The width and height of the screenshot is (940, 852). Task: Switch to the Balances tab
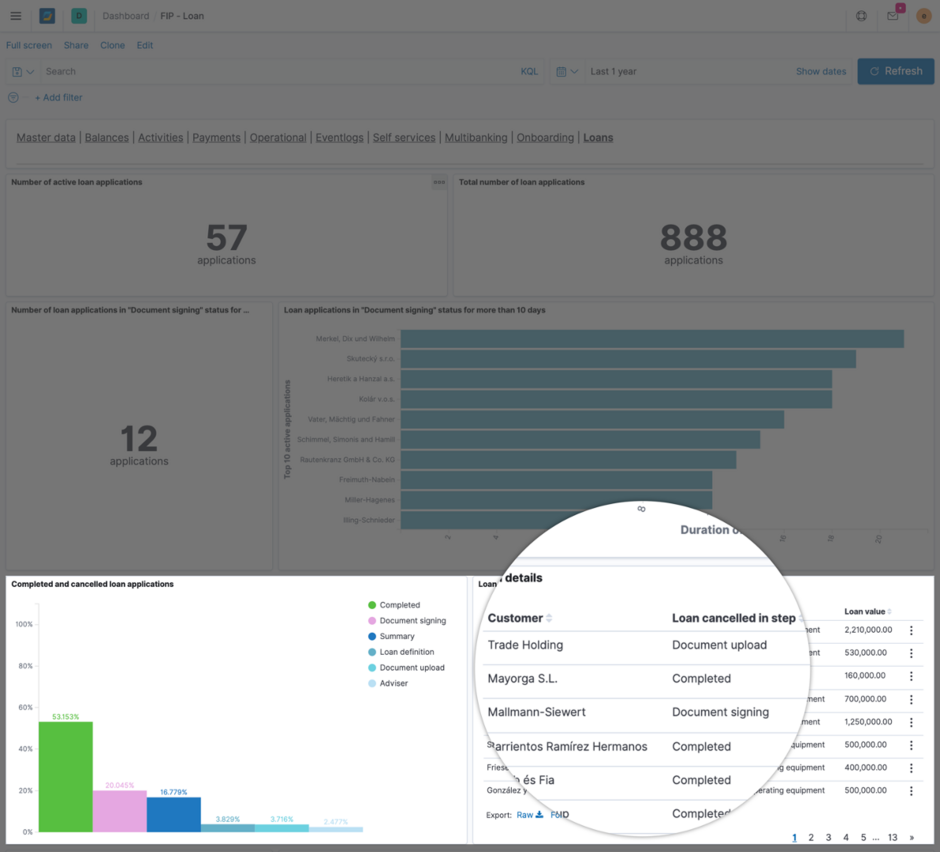point(106,137)
